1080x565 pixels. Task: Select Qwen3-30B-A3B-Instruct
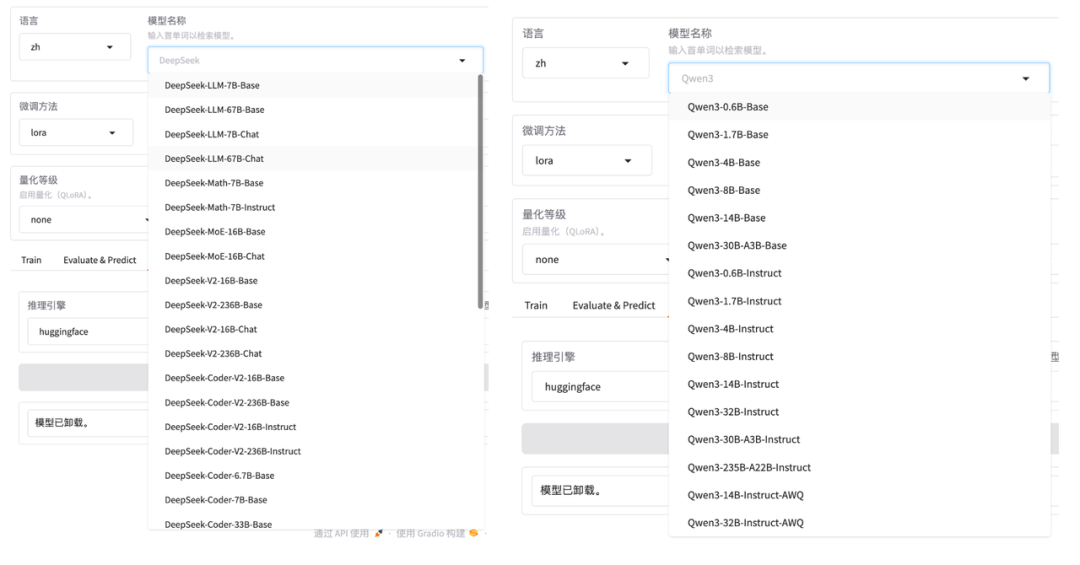click(x=859, y=440)
